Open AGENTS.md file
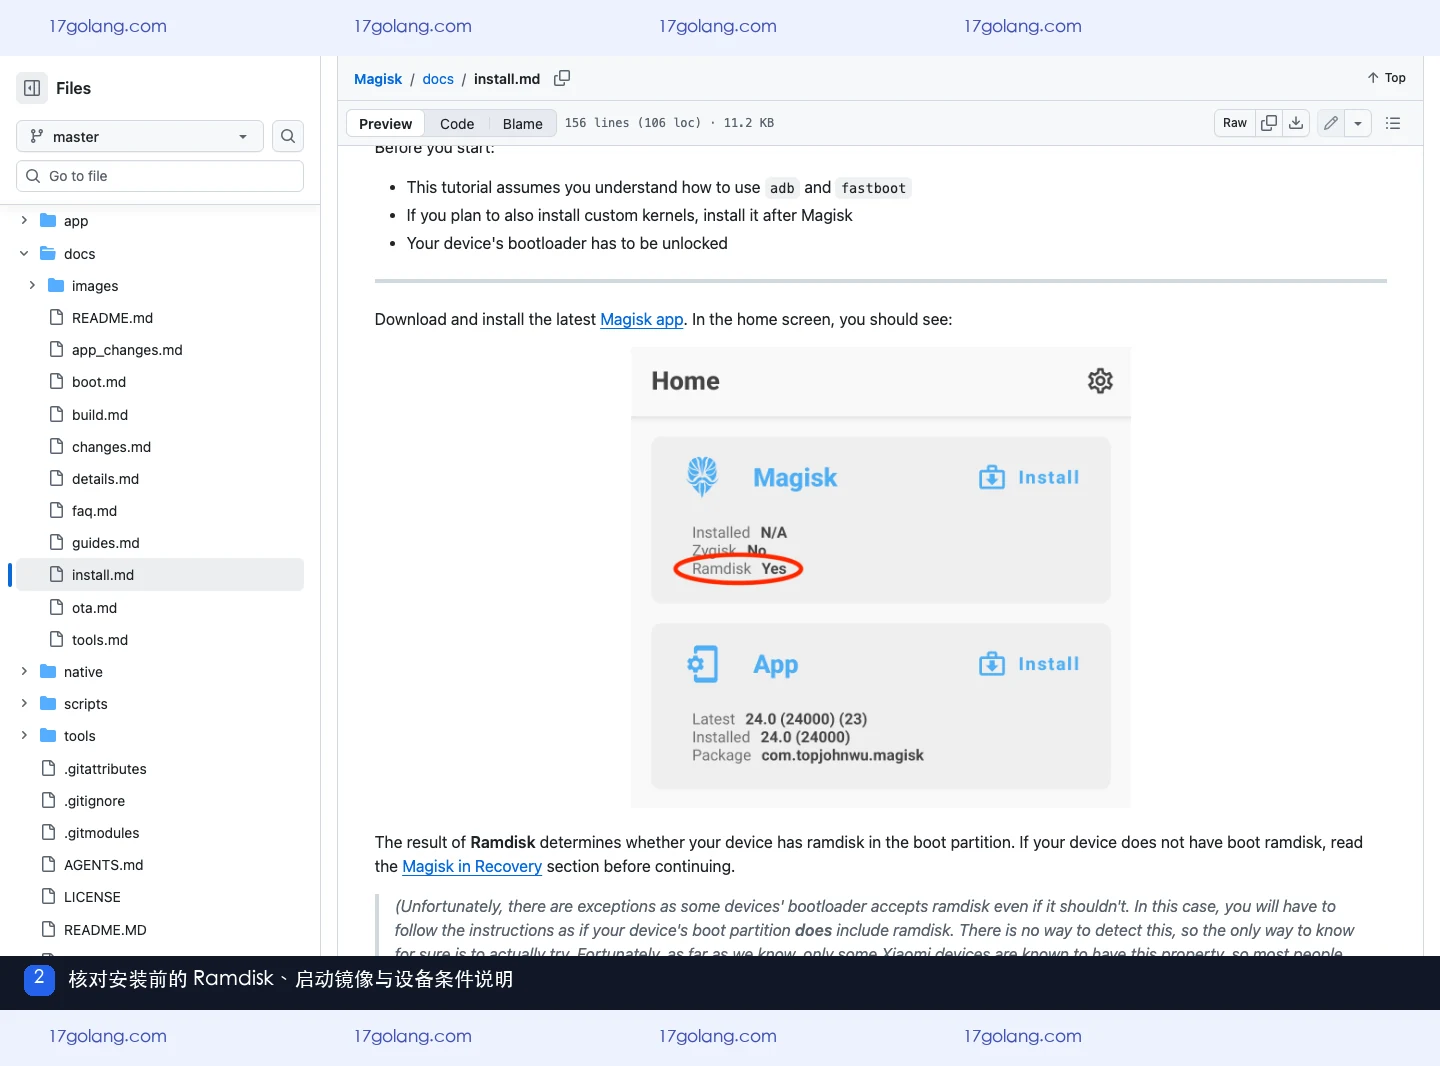The image size is (1440, 1066). pyautogui.click(x=103, y=865)
